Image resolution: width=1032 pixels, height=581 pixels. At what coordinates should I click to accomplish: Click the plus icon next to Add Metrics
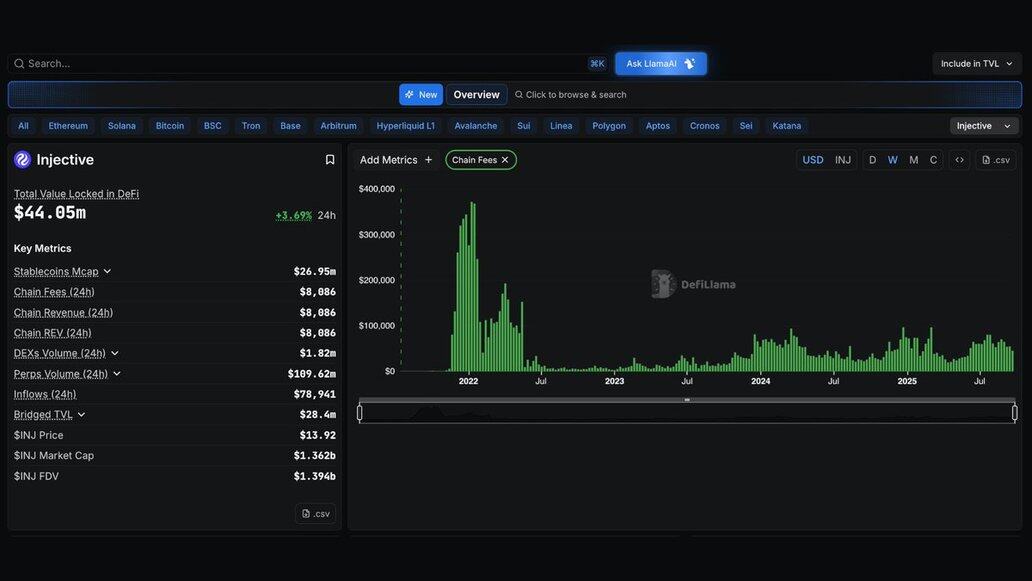[x=428, y=160]
